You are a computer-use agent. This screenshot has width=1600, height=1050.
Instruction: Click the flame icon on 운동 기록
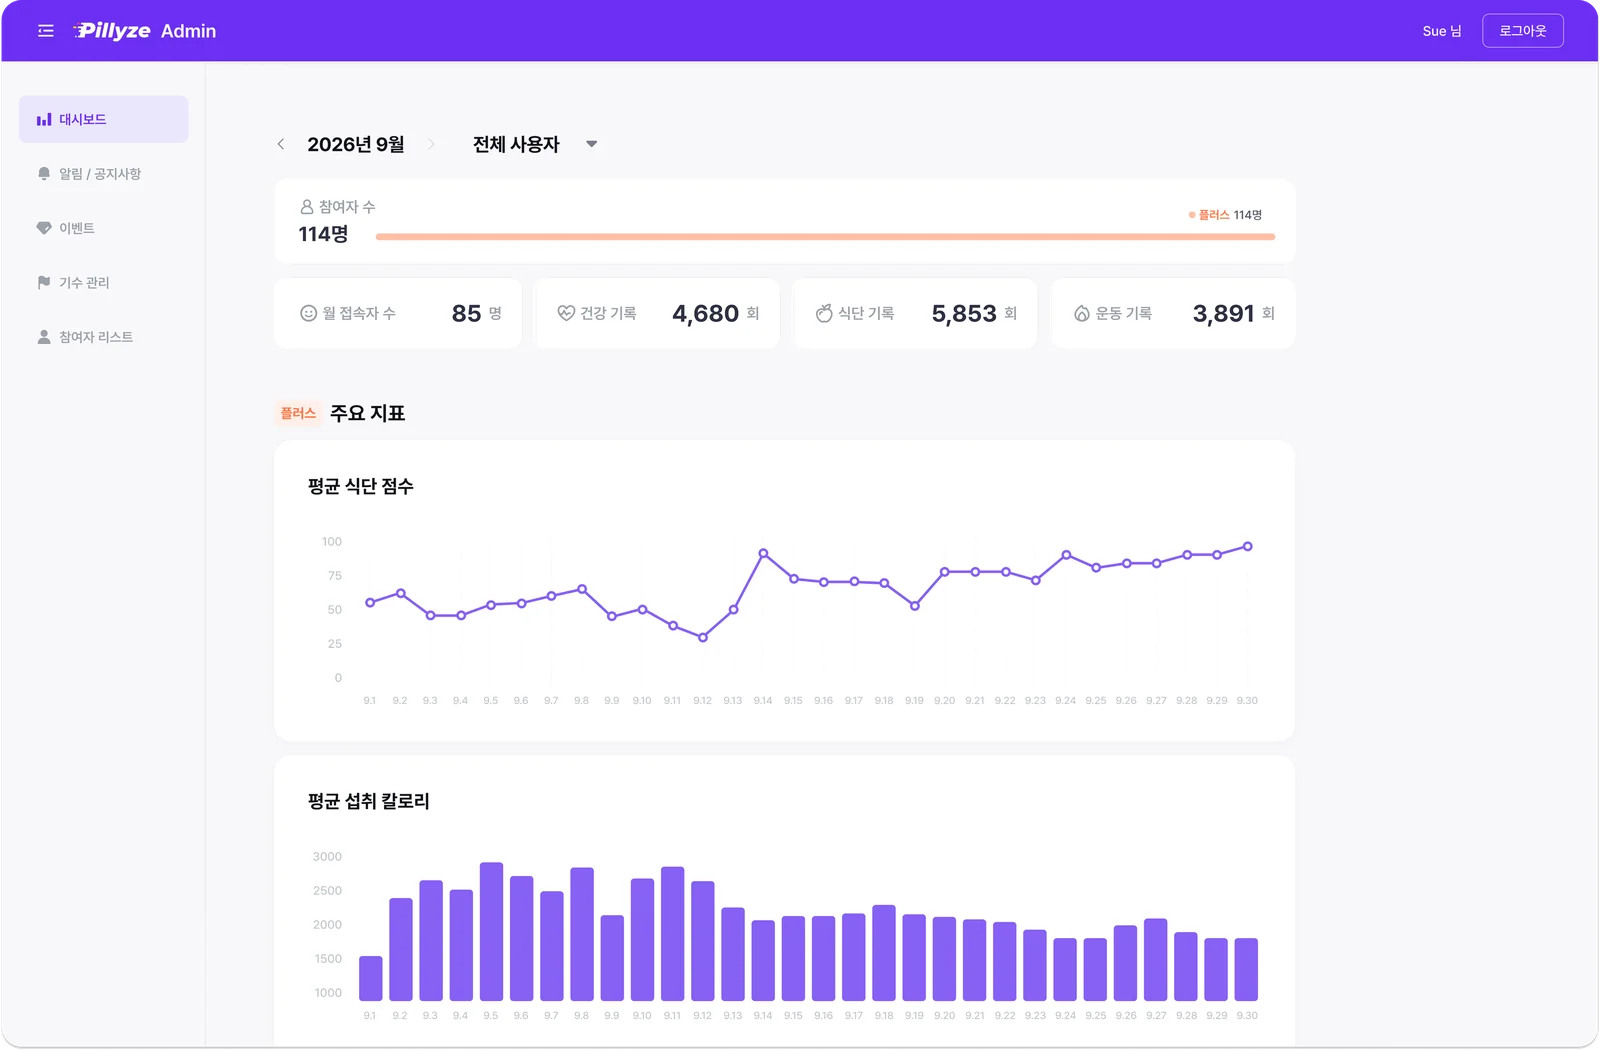pyautogui.click(x=1082, y=313)
